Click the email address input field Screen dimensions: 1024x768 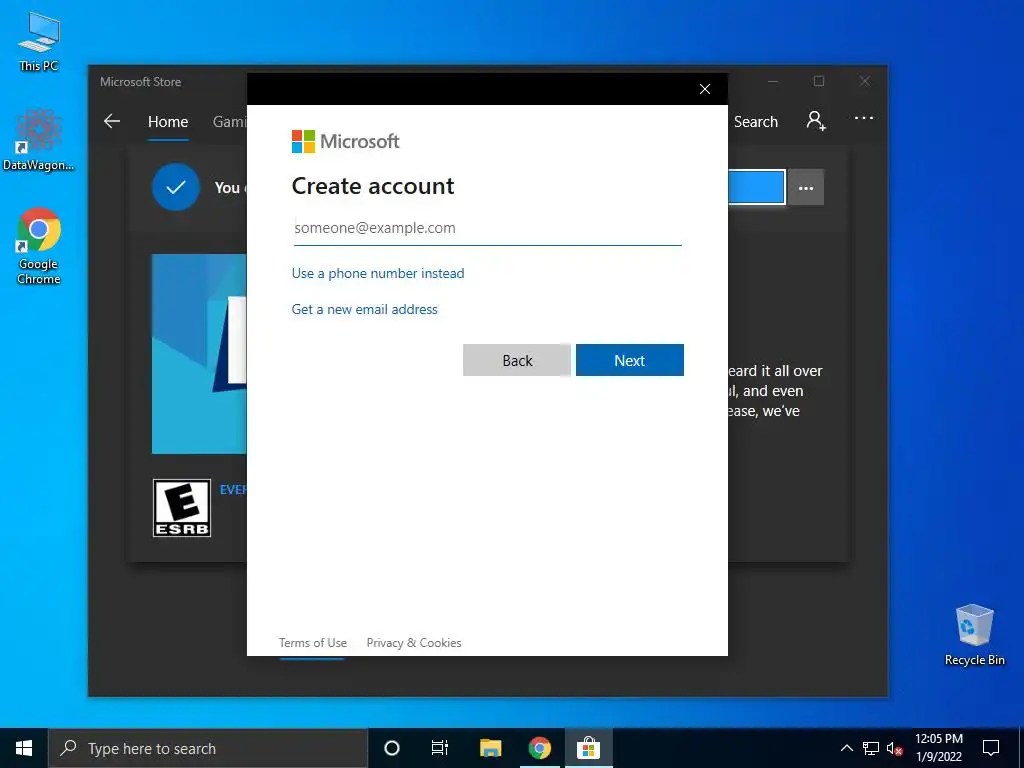point(487,229)
